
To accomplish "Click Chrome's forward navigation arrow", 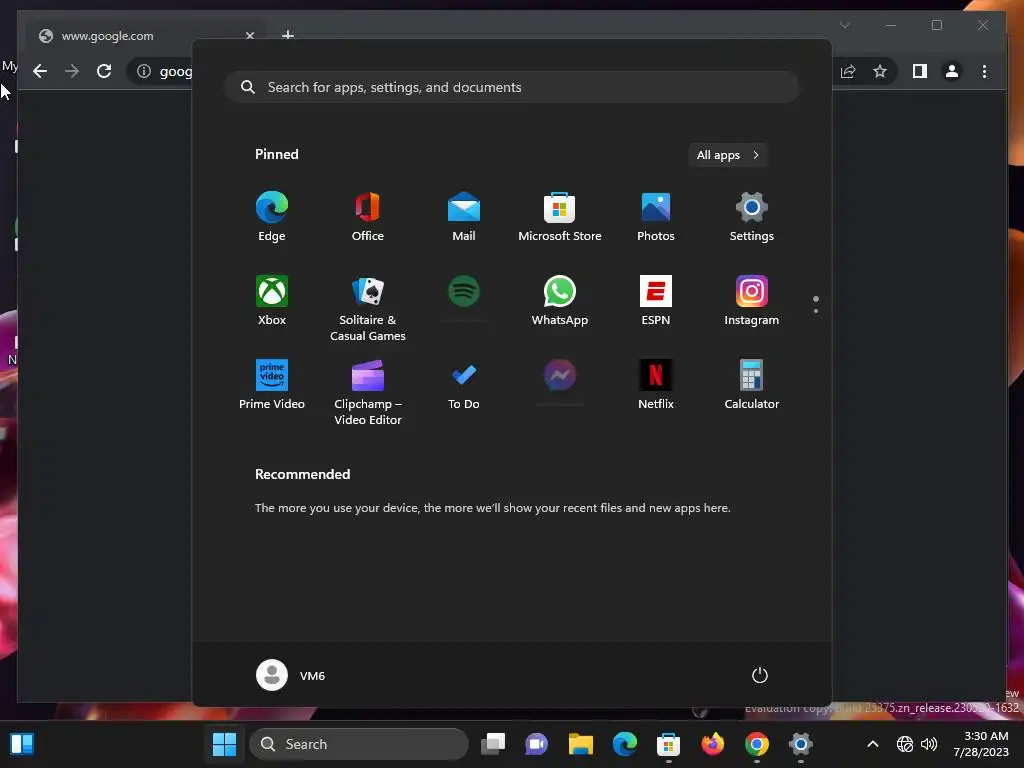I will 72,71.
